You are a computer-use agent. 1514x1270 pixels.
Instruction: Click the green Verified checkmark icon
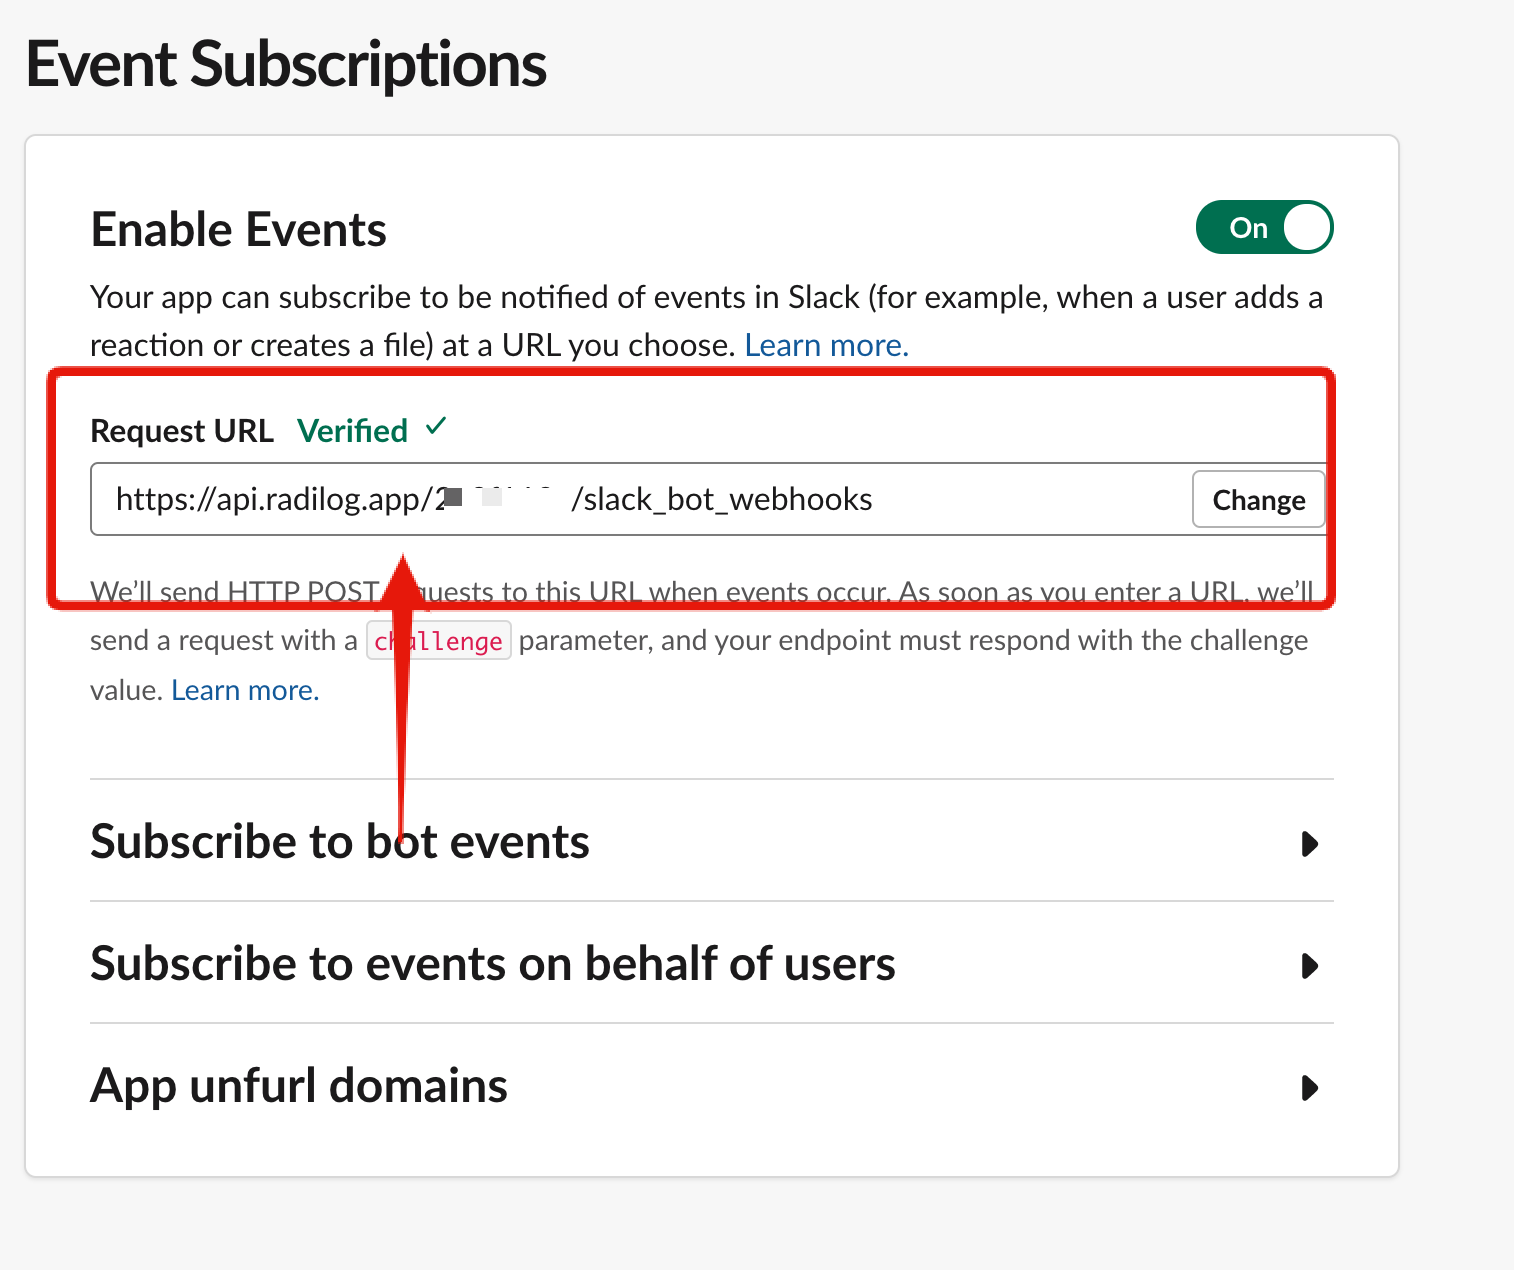click(x=436, y=427)
